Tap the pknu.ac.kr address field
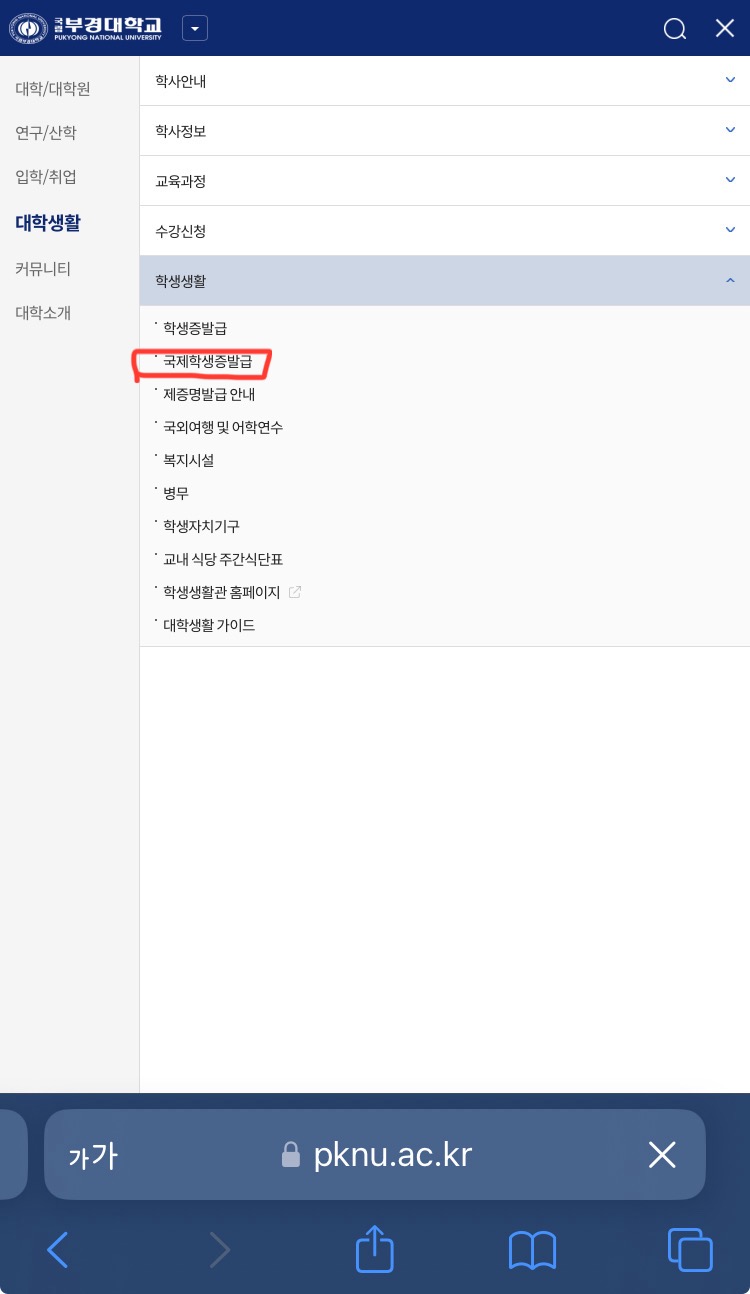Image resolution: width=750 pixels, height=1294 pixels. click(375, 1155)
